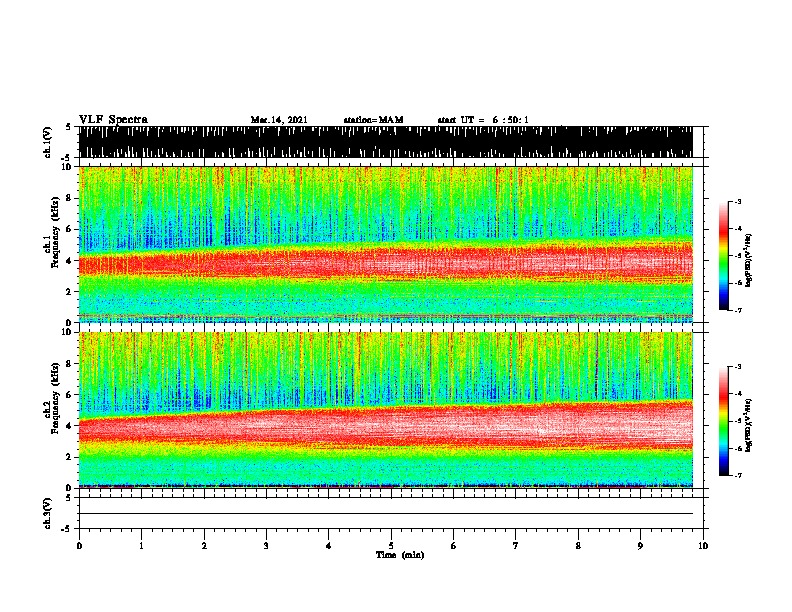The height and width of the screenshot is (612, 792).
Task: Click tick "4" on the time axis
Action: [x=329, y=546]
